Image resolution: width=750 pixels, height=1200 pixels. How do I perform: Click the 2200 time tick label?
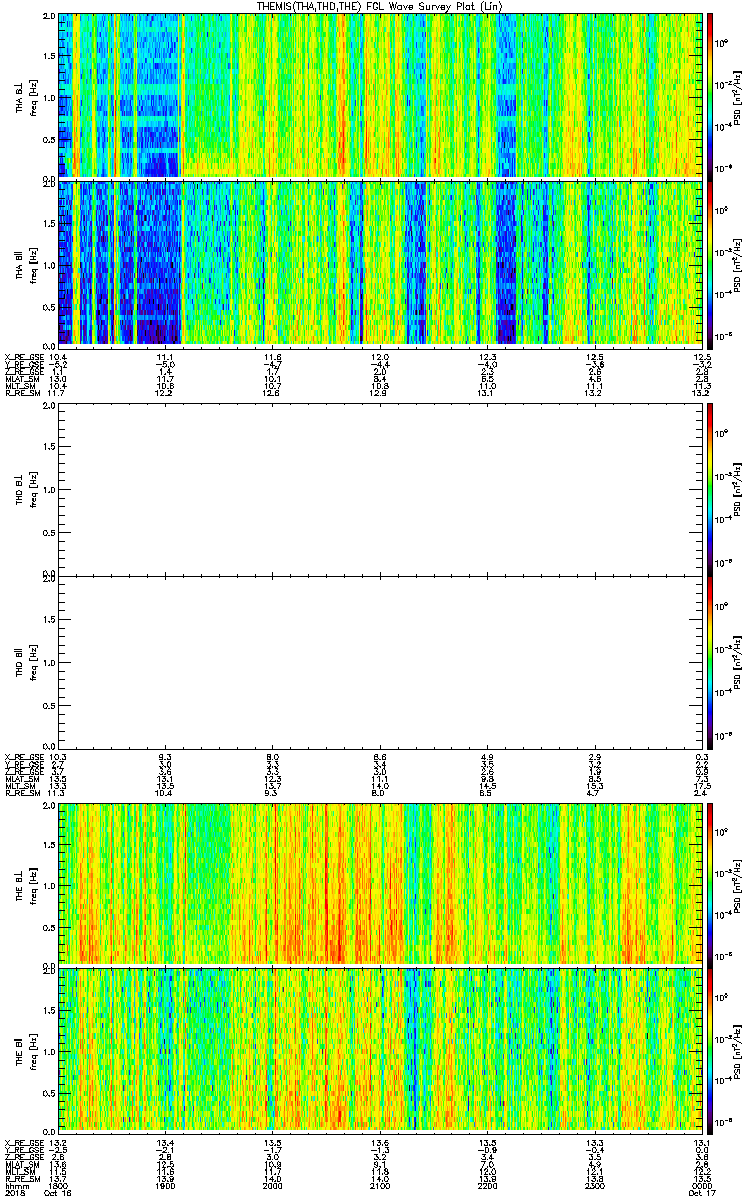click(487, 1184)
